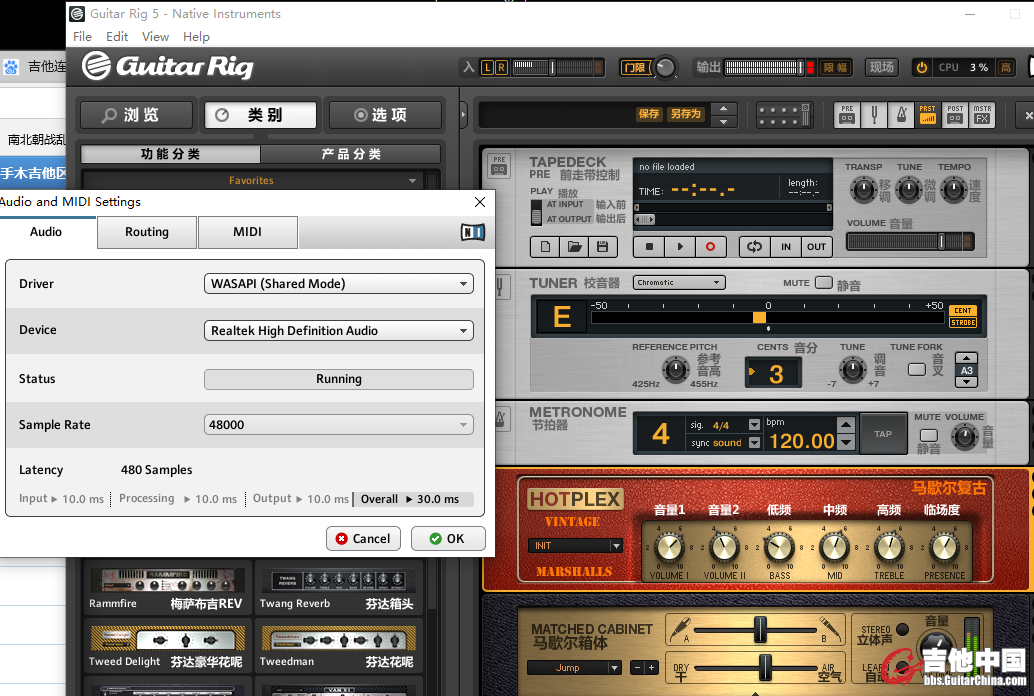The height and width of the screenshot is (696, 1034).
Task: Toggle the POST tapedeck rack icon
Action: [955, 115]
